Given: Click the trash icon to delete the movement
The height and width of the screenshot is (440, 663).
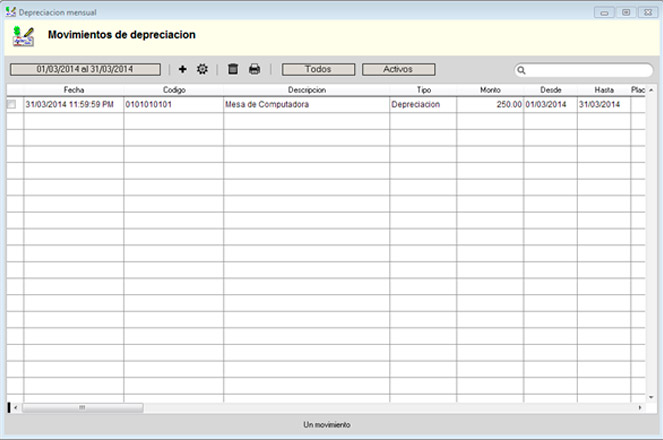Looking at the screenshot, I should [x=233, y=70].
